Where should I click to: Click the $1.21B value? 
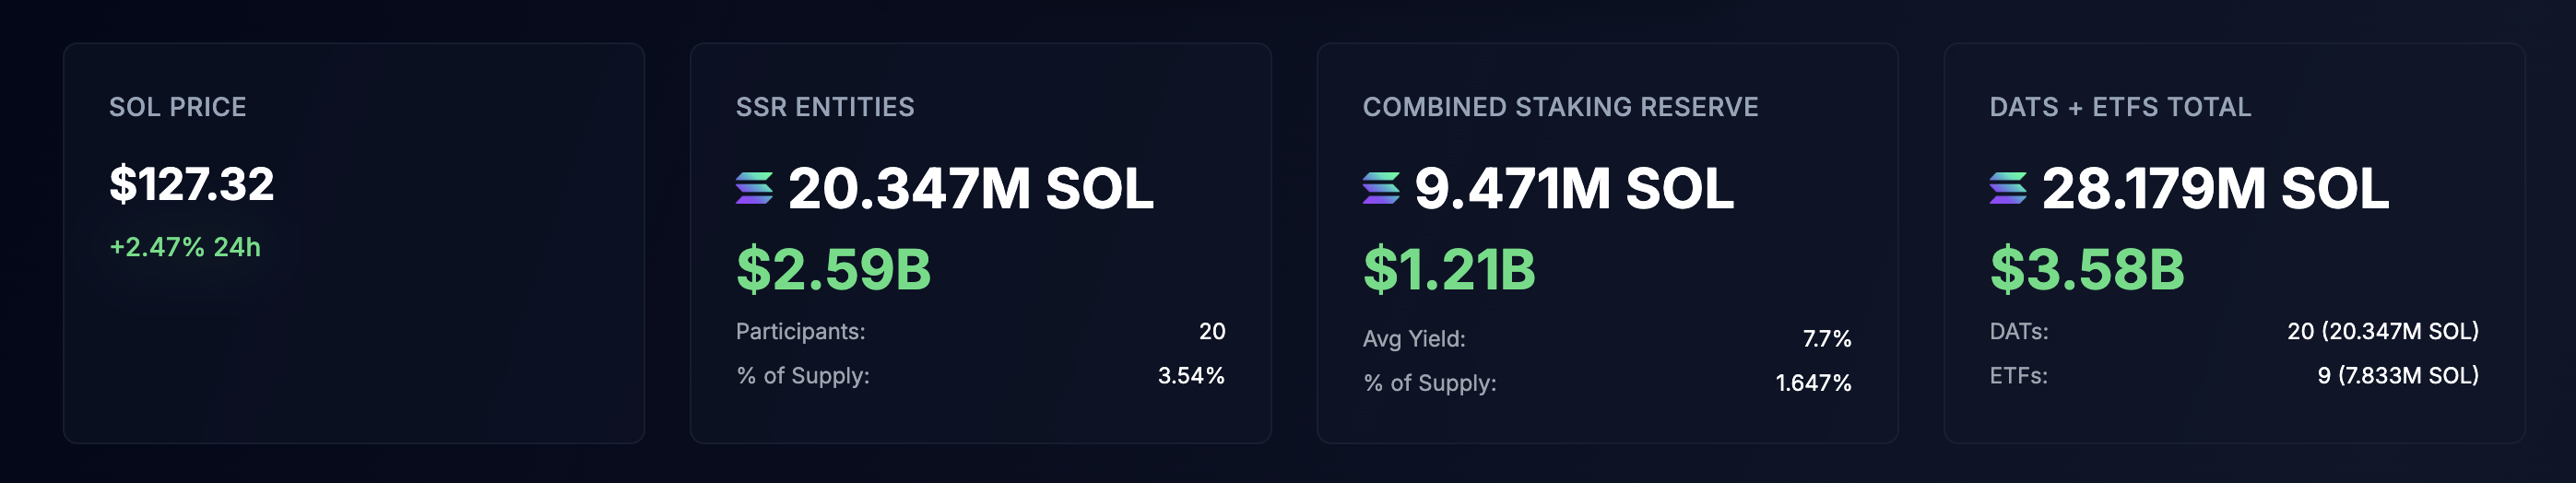[1449, 269]
